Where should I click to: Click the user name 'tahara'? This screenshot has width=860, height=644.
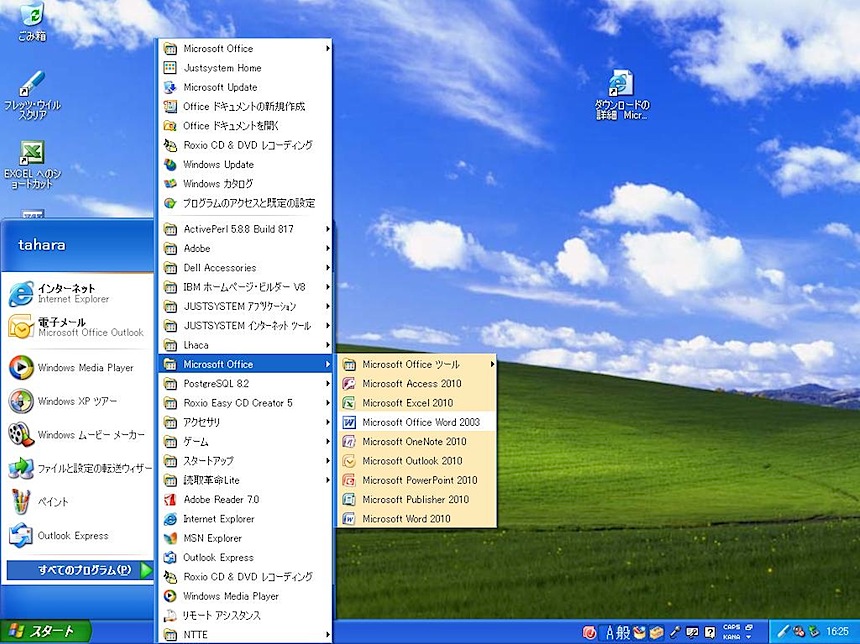42,245
